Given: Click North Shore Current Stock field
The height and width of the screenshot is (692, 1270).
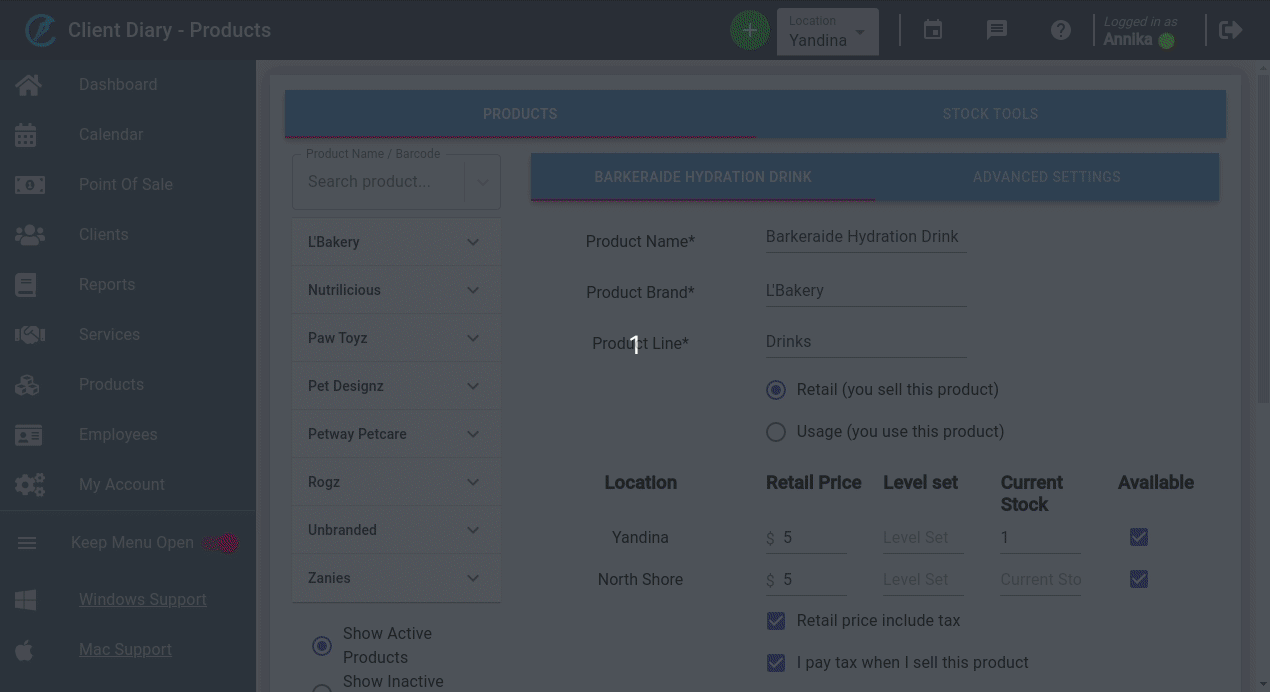Looking at the screenshot, I should [1040, 580].
